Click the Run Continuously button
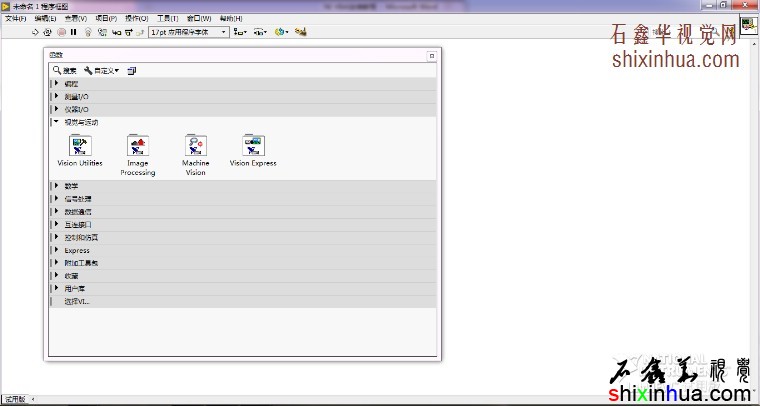 tap(48, 32)
